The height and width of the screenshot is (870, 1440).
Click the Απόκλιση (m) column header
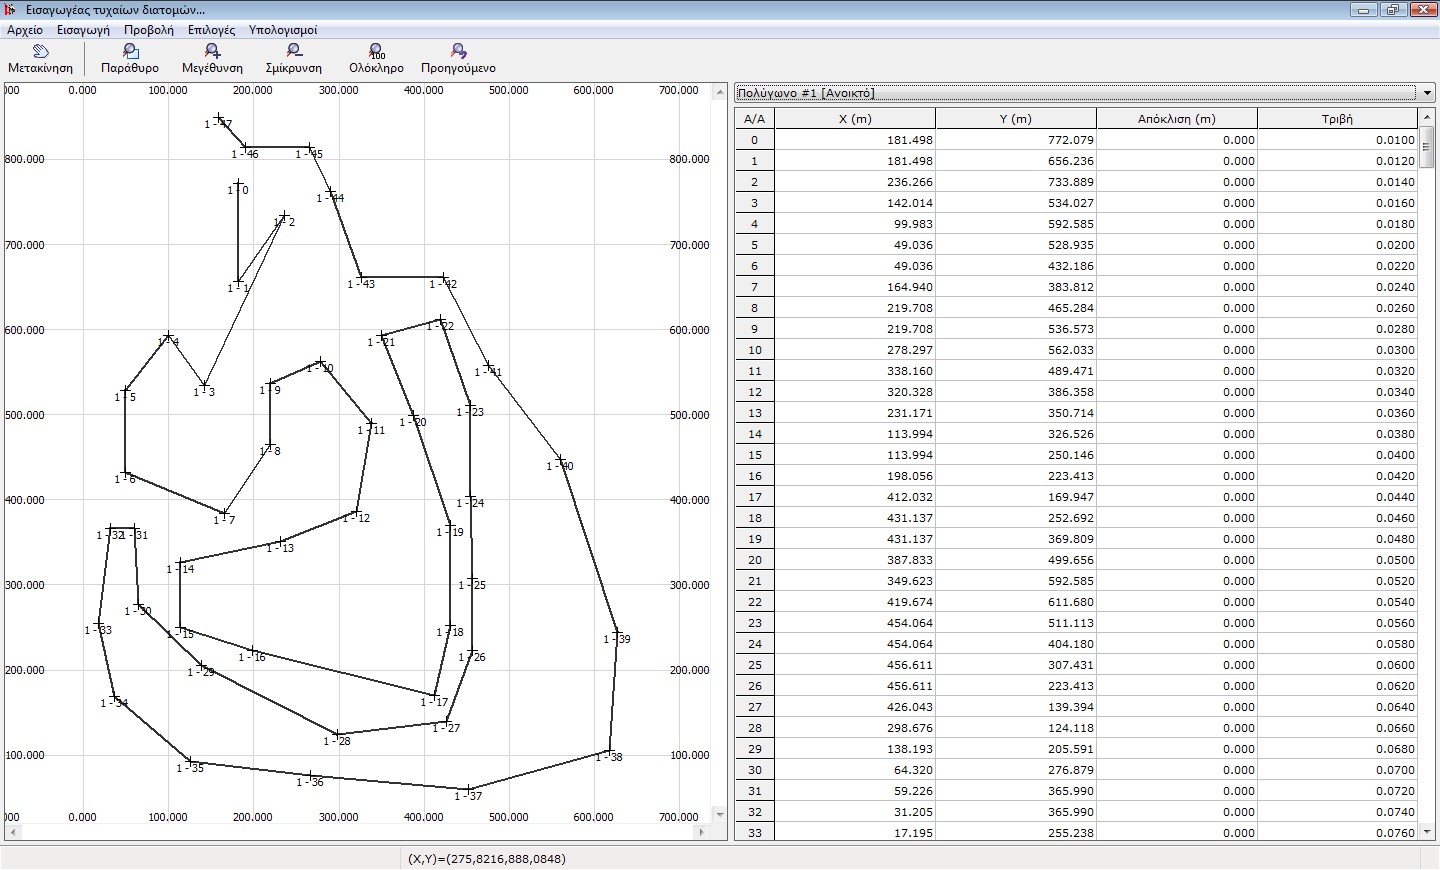click(x=1176, y=119)
